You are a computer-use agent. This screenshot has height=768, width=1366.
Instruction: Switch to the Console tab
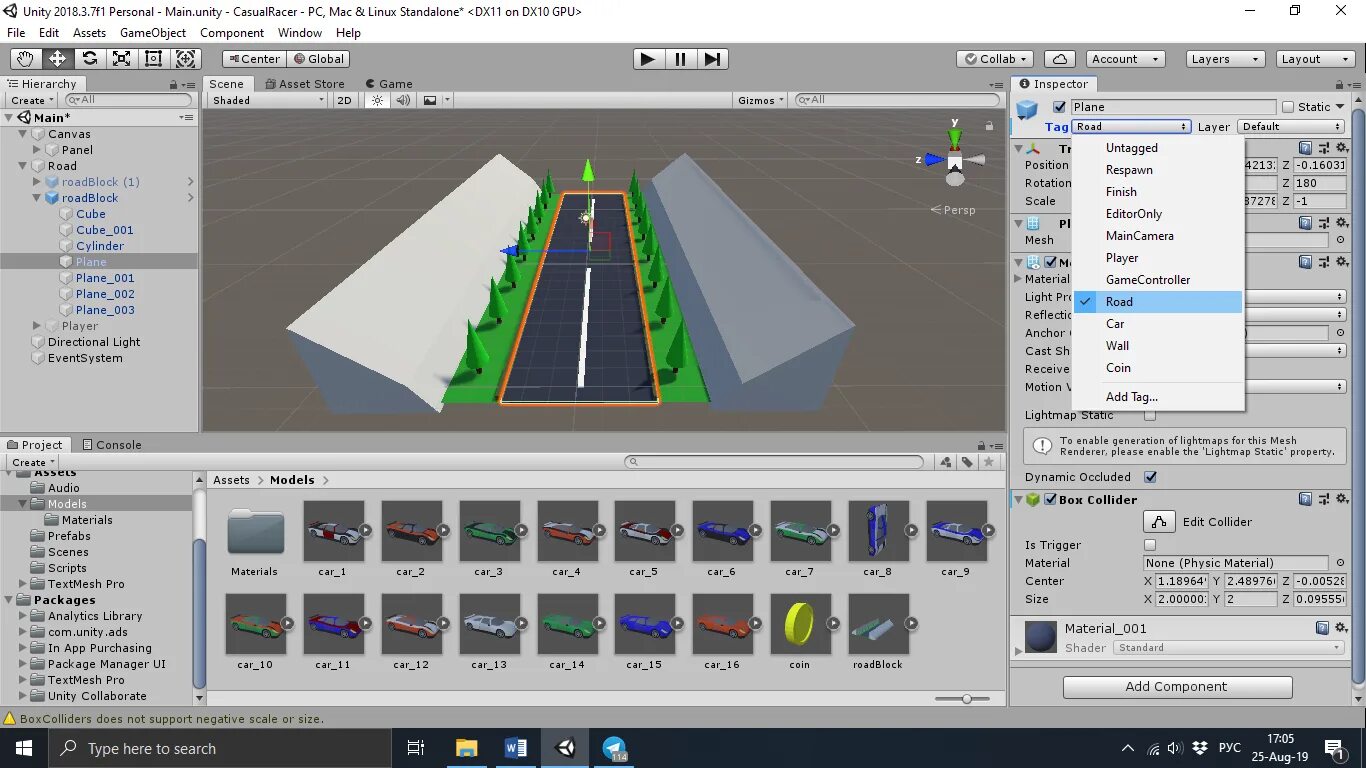pos(111,445)
